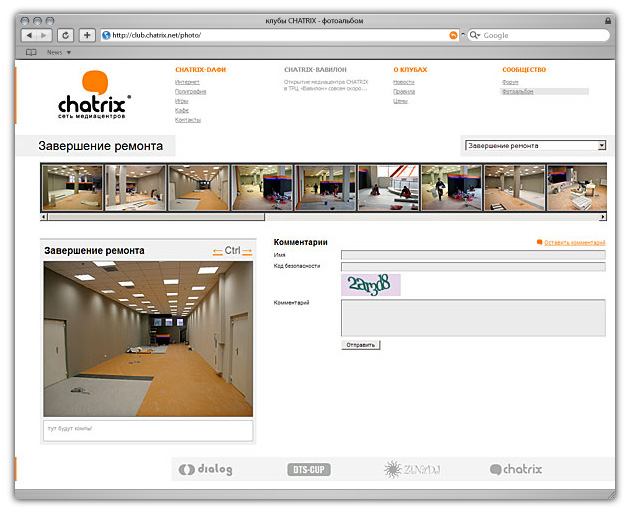Click the plus add-bookmark button
This screenshot has height=513, width=631.
click(87, 35)
